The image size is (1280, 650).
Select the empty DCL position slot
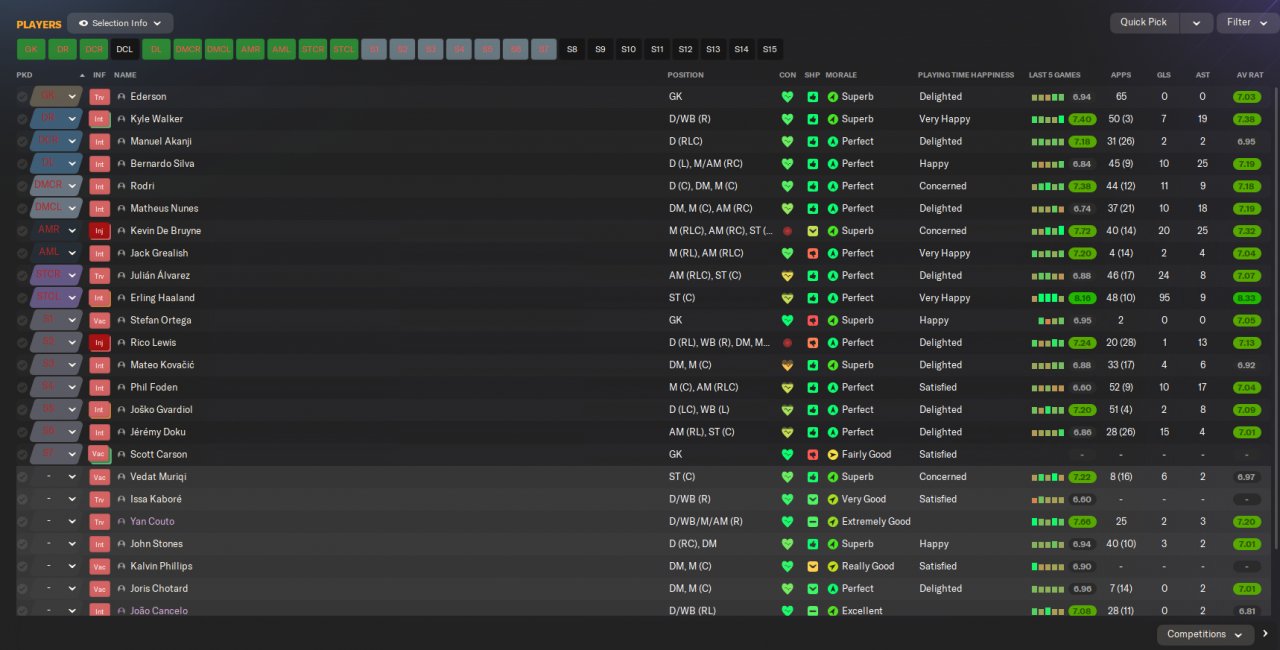coord(124,49)
